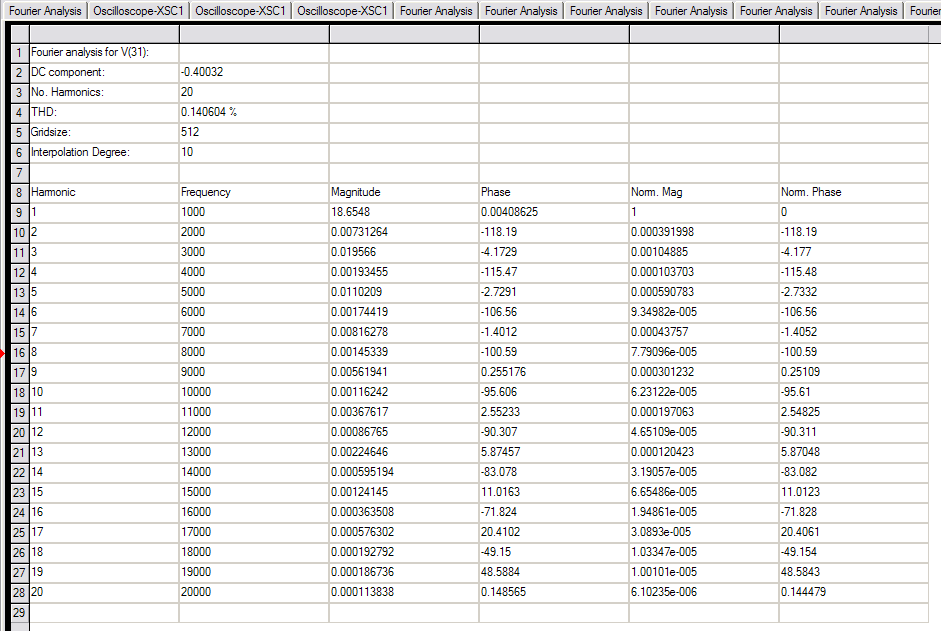
Task: Click frequency cell 4000
Action: pyautogui.click(x=254, y=272)
